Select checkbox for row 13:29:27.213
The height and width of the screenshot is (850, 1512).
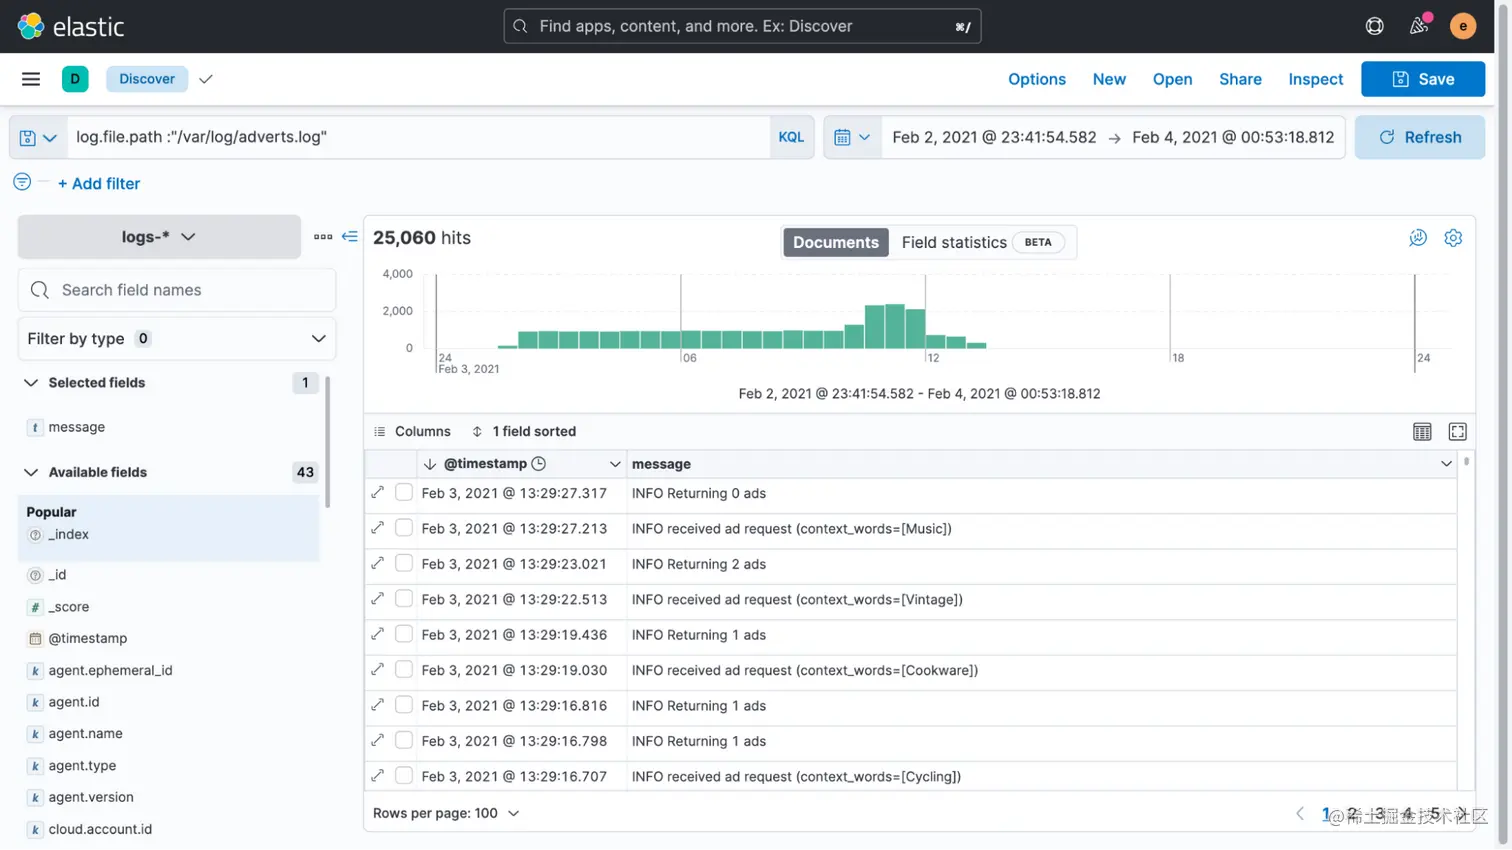pos(404,528)
